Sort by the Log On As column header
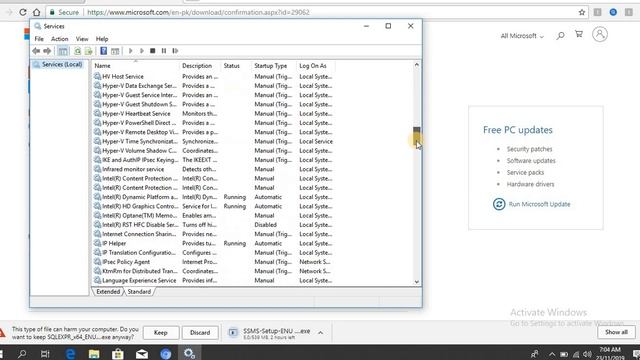This screenshot has width=640, height=360. (316, 66)
